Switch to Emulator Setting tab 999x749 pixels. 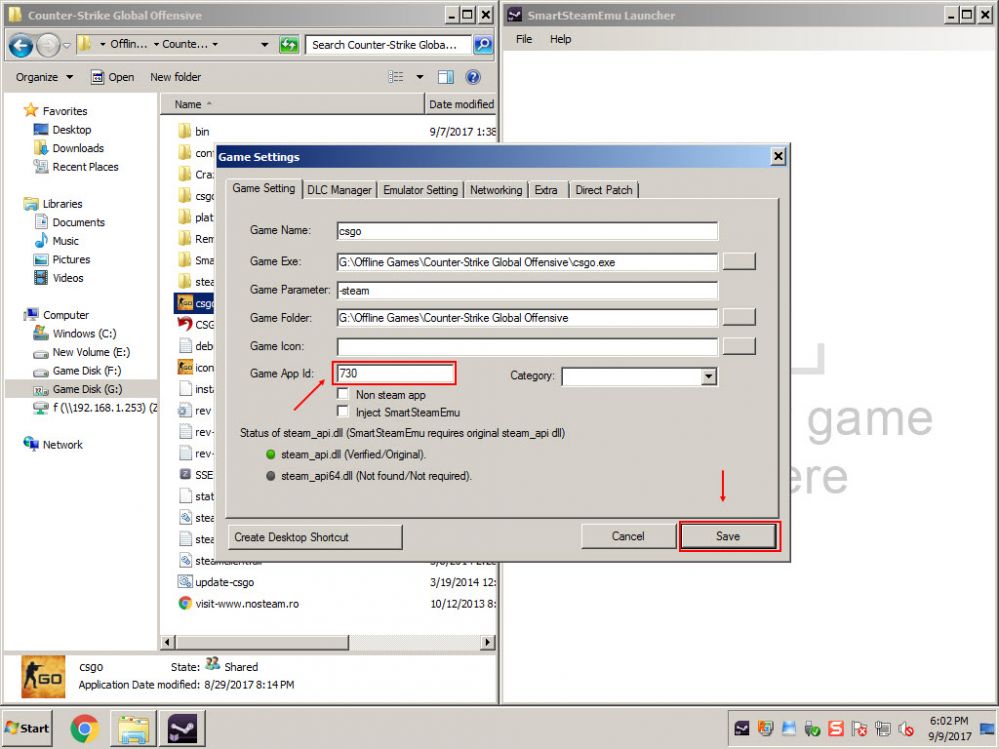(420, 190)
